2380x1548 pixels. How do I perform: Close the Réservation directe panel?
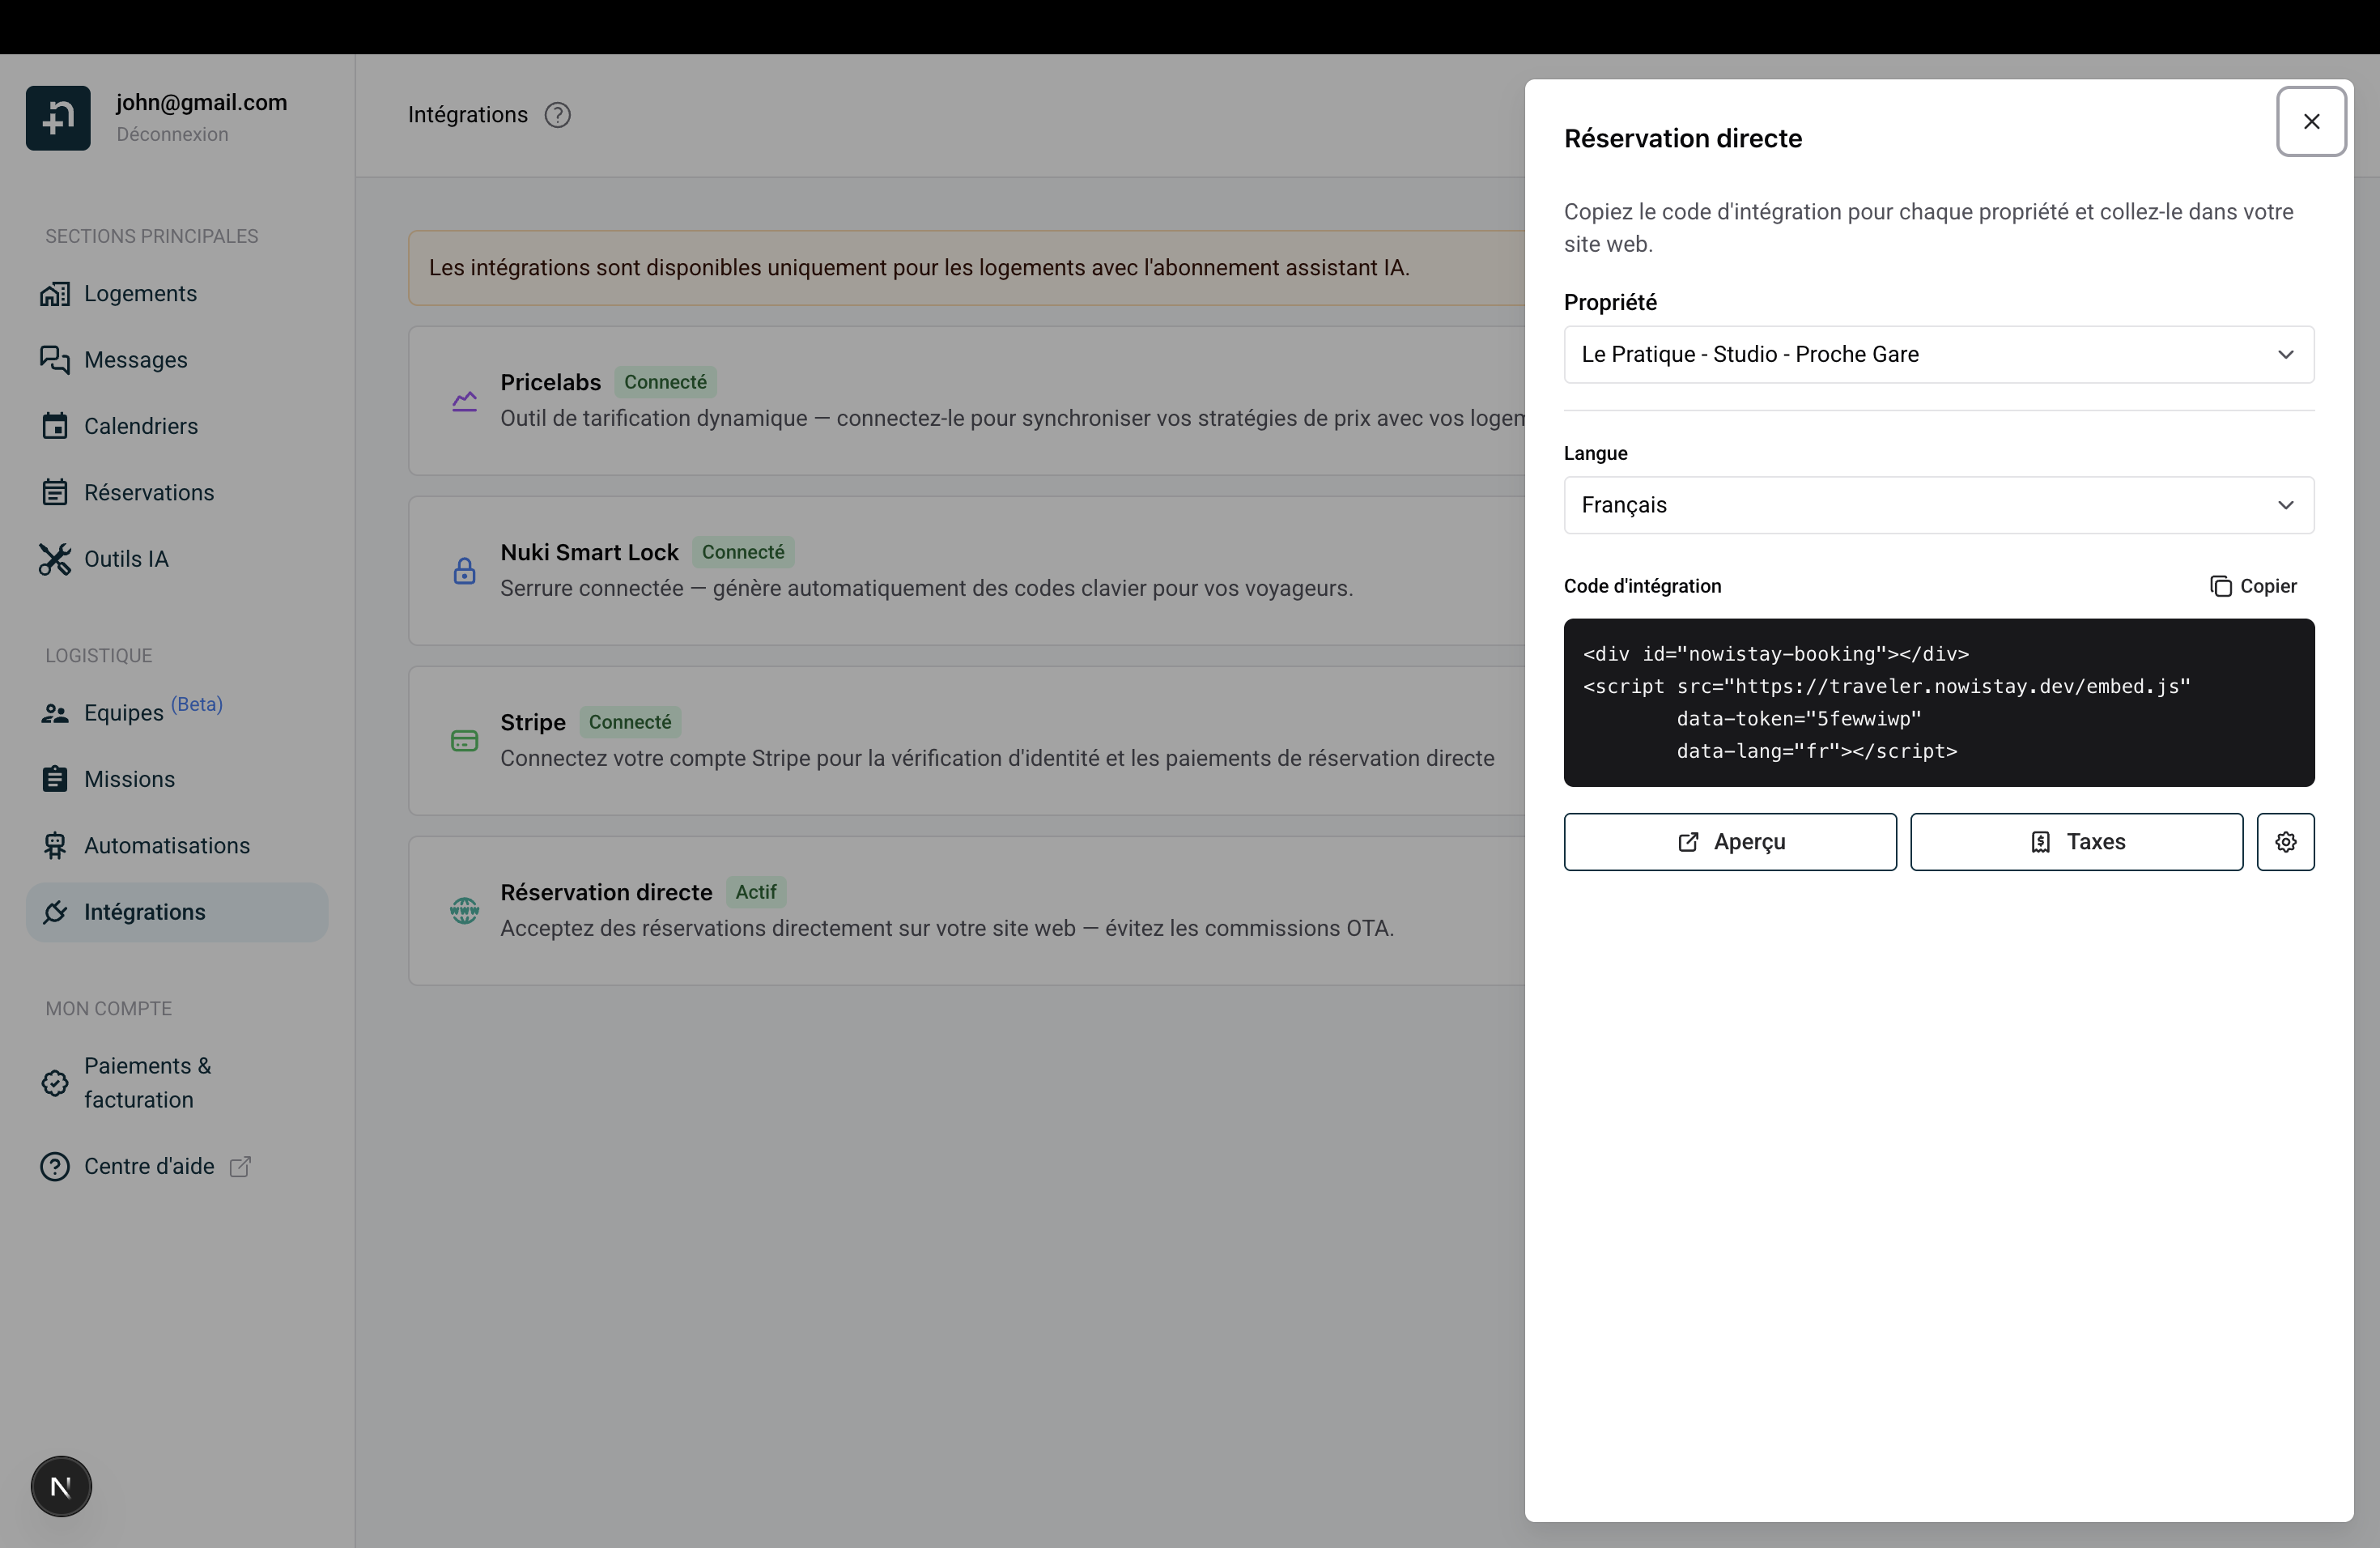pyautogui.click(x=2311, y=121)
